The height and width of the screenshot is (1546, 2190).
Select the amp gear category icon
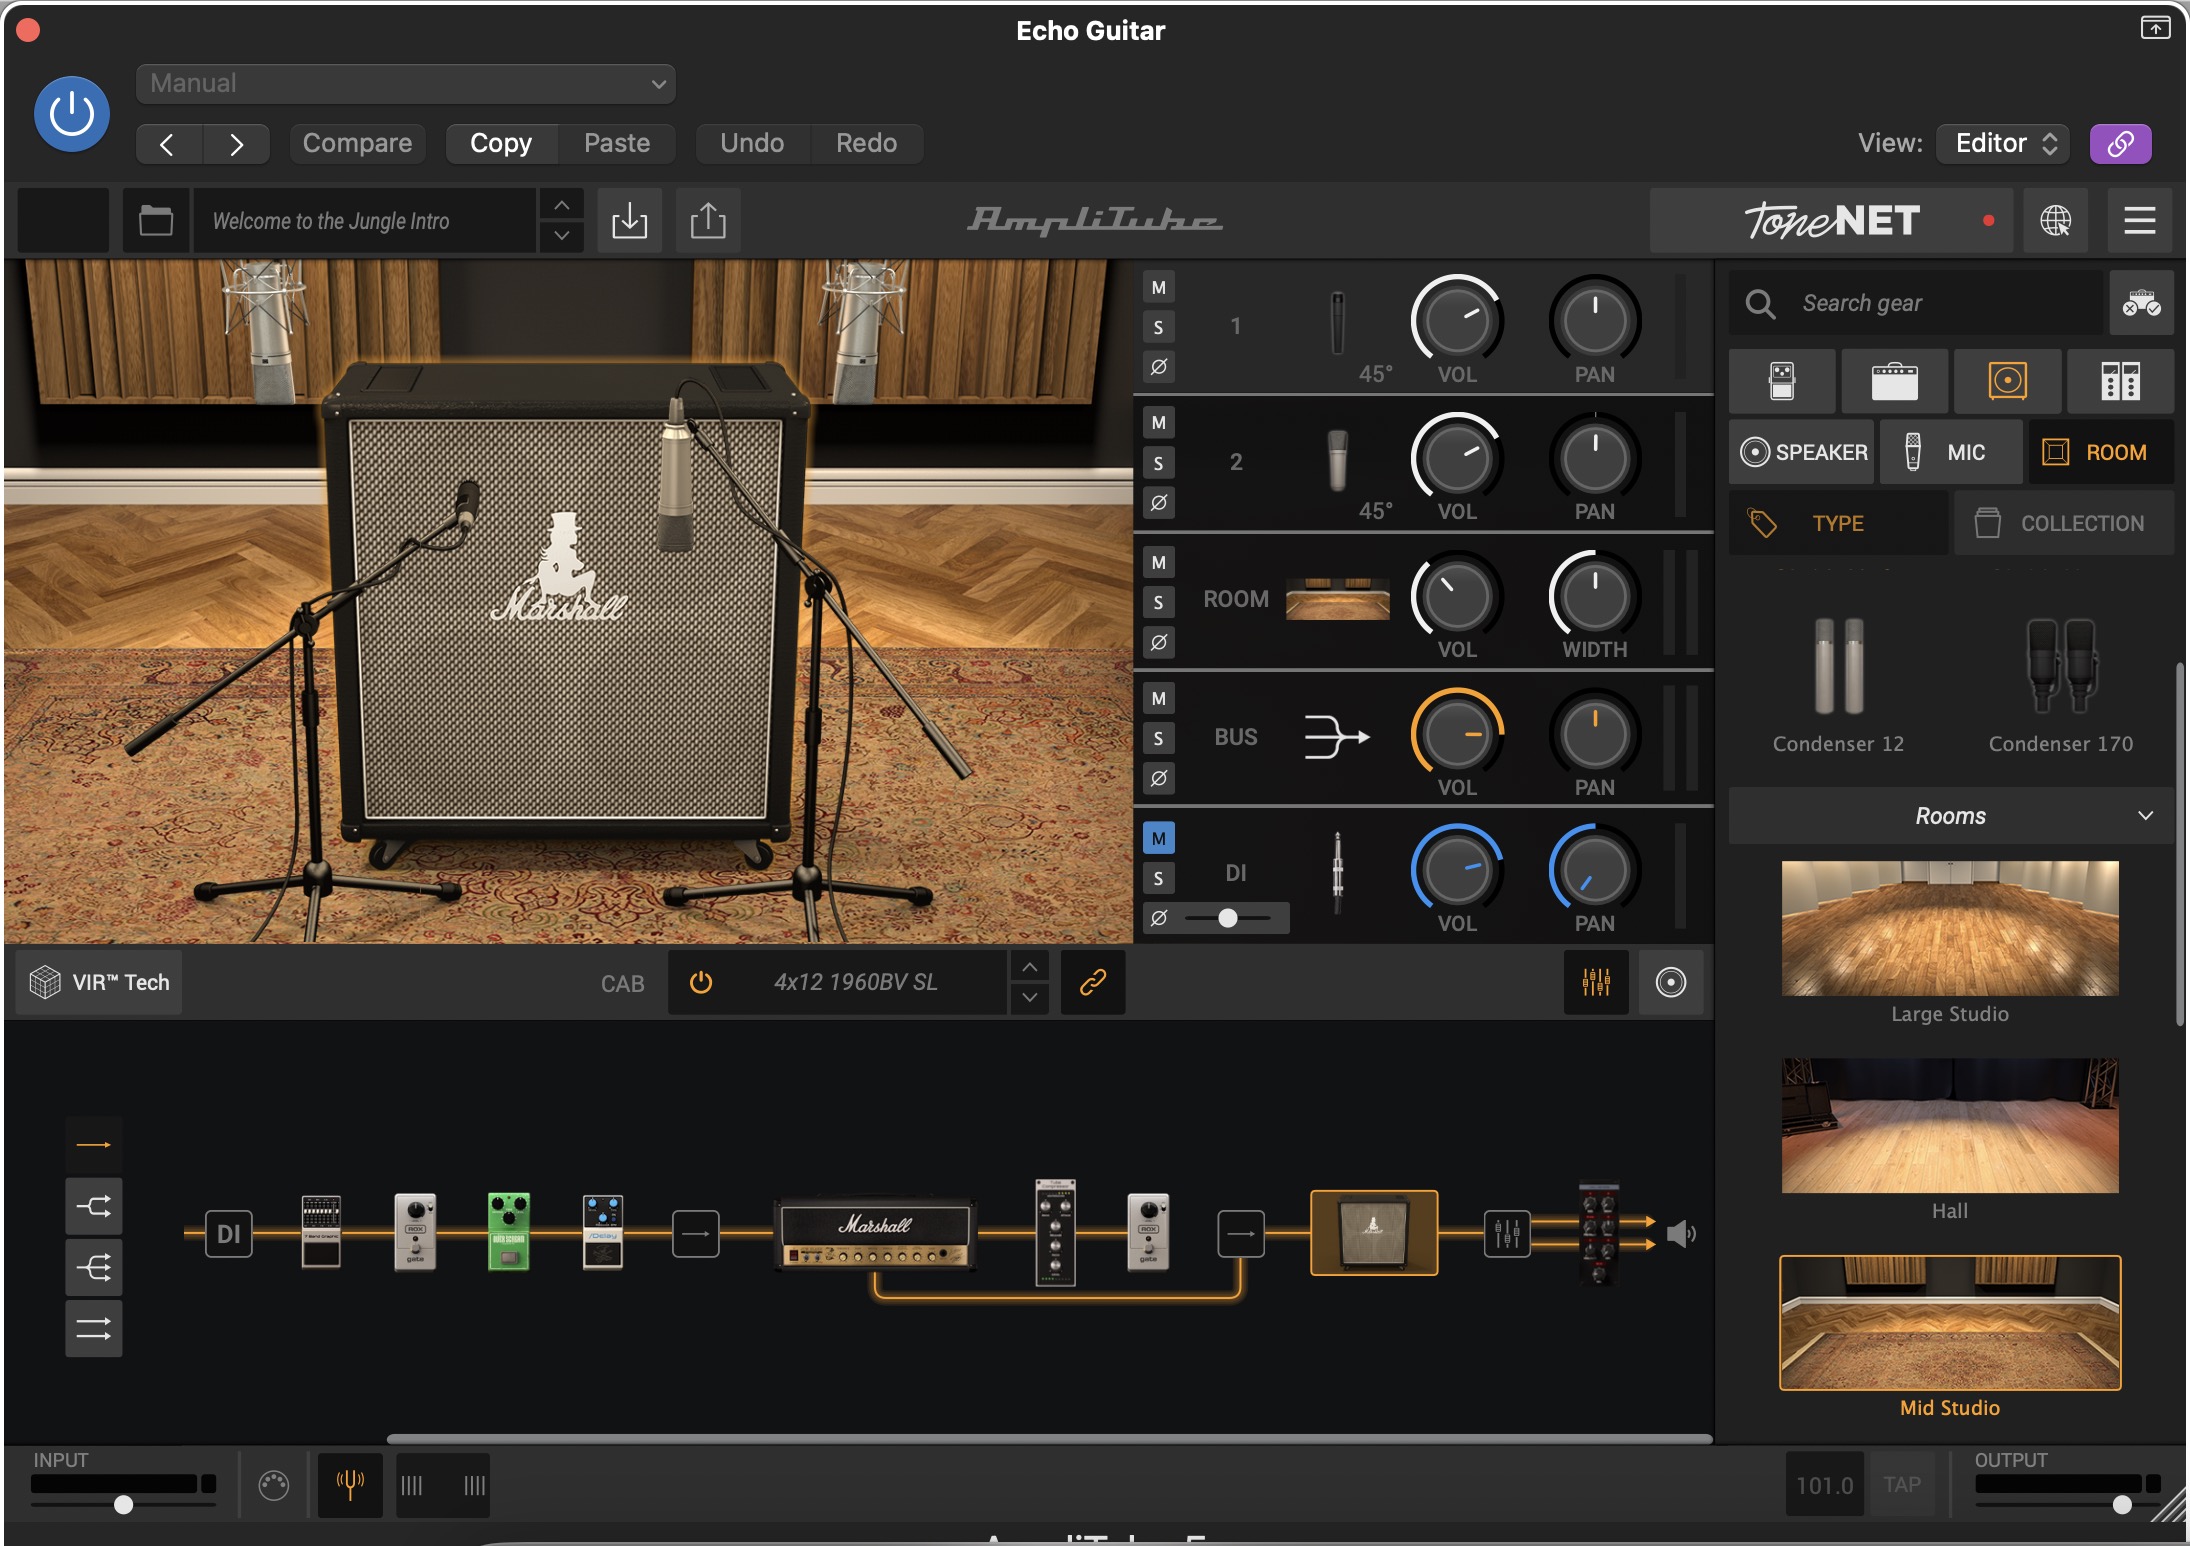[1894, 381]
